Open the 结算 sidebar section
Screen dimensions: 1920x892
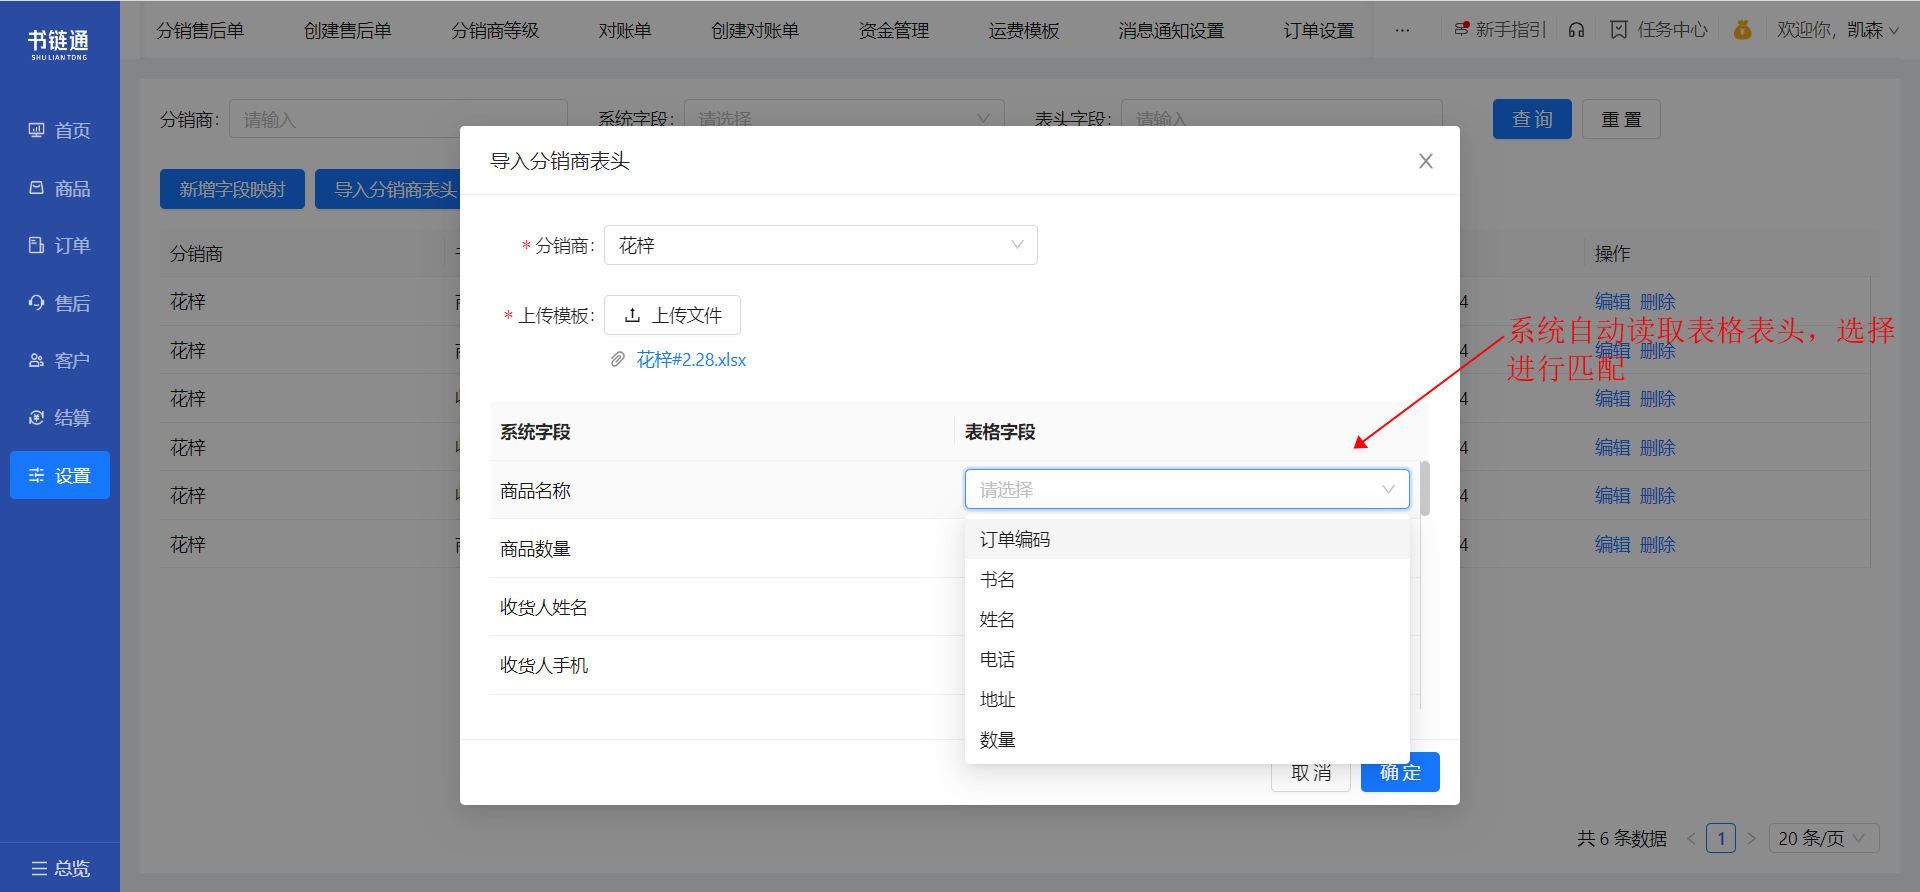59,418
